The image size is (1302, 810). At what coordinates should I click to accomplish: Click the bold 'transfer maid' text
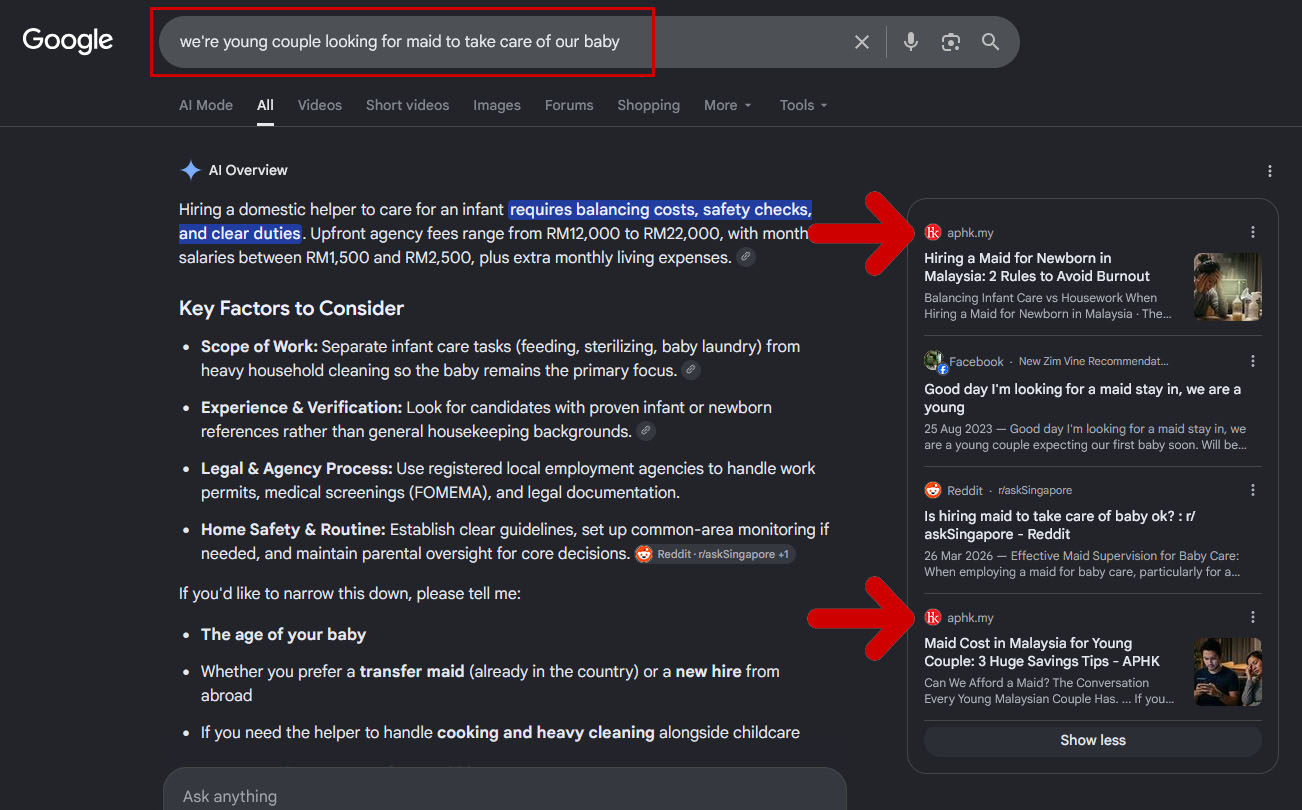click(x=412, y=671)
